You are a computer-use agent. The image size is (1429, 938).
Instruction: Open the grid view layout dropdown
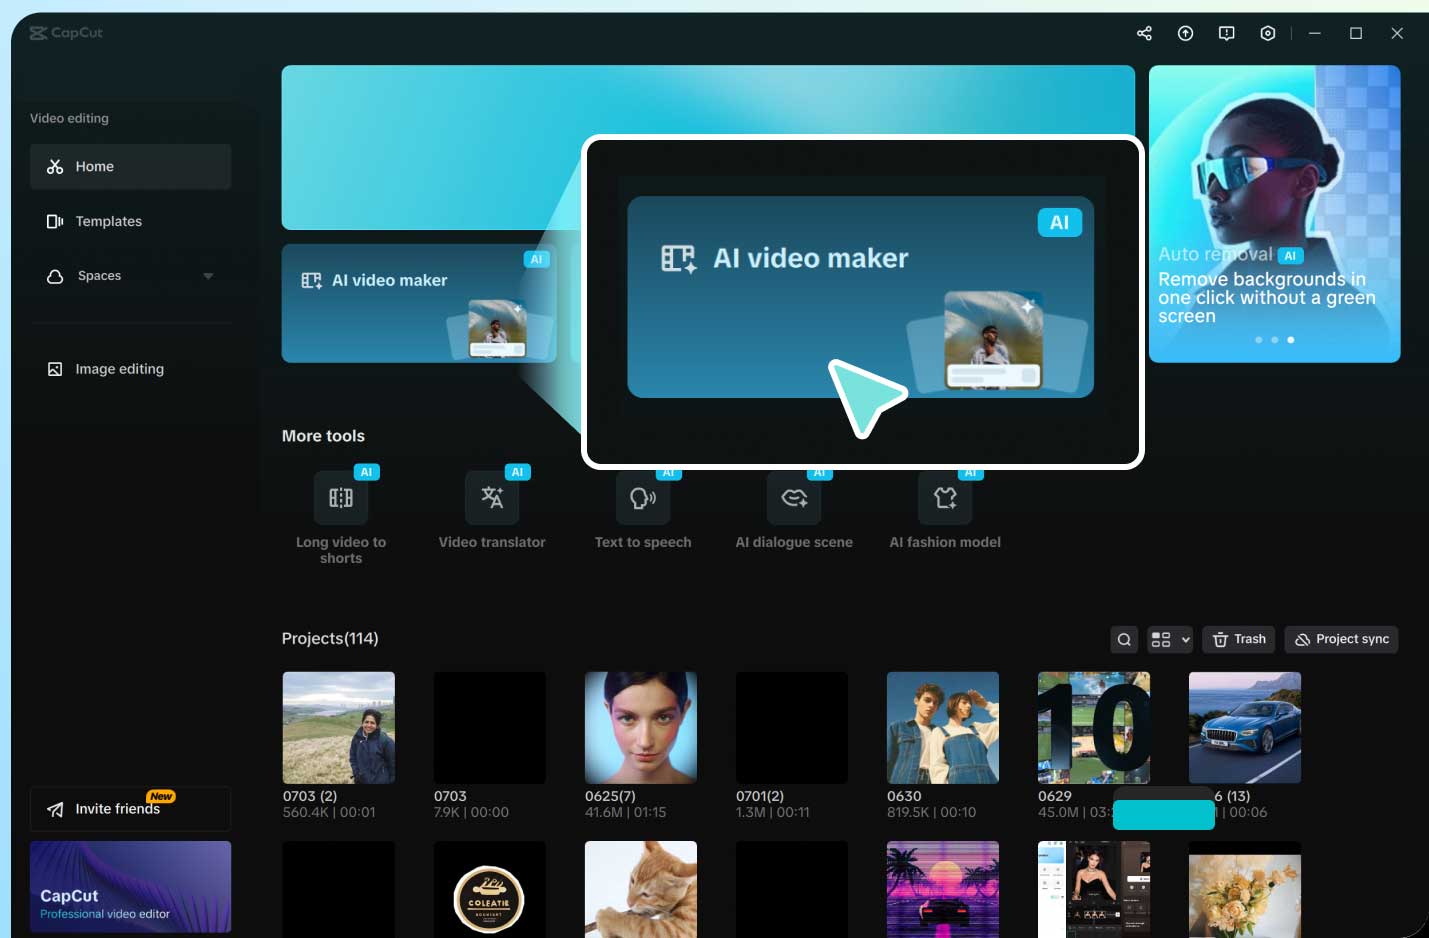(1169, 640)
